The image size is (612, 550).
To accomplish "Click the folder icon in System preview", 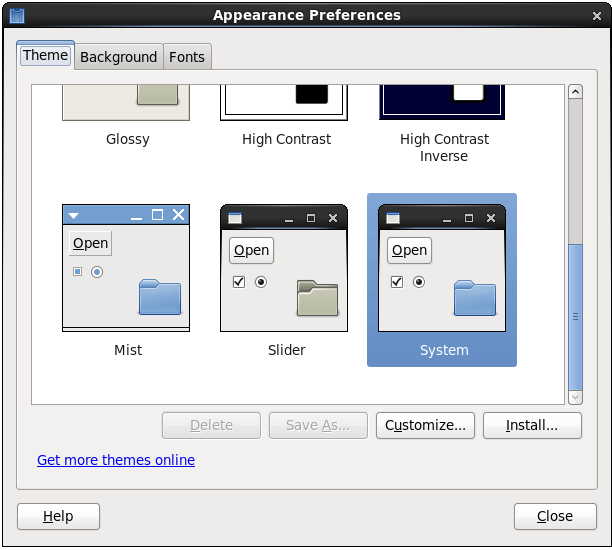I will coord(475,298).
